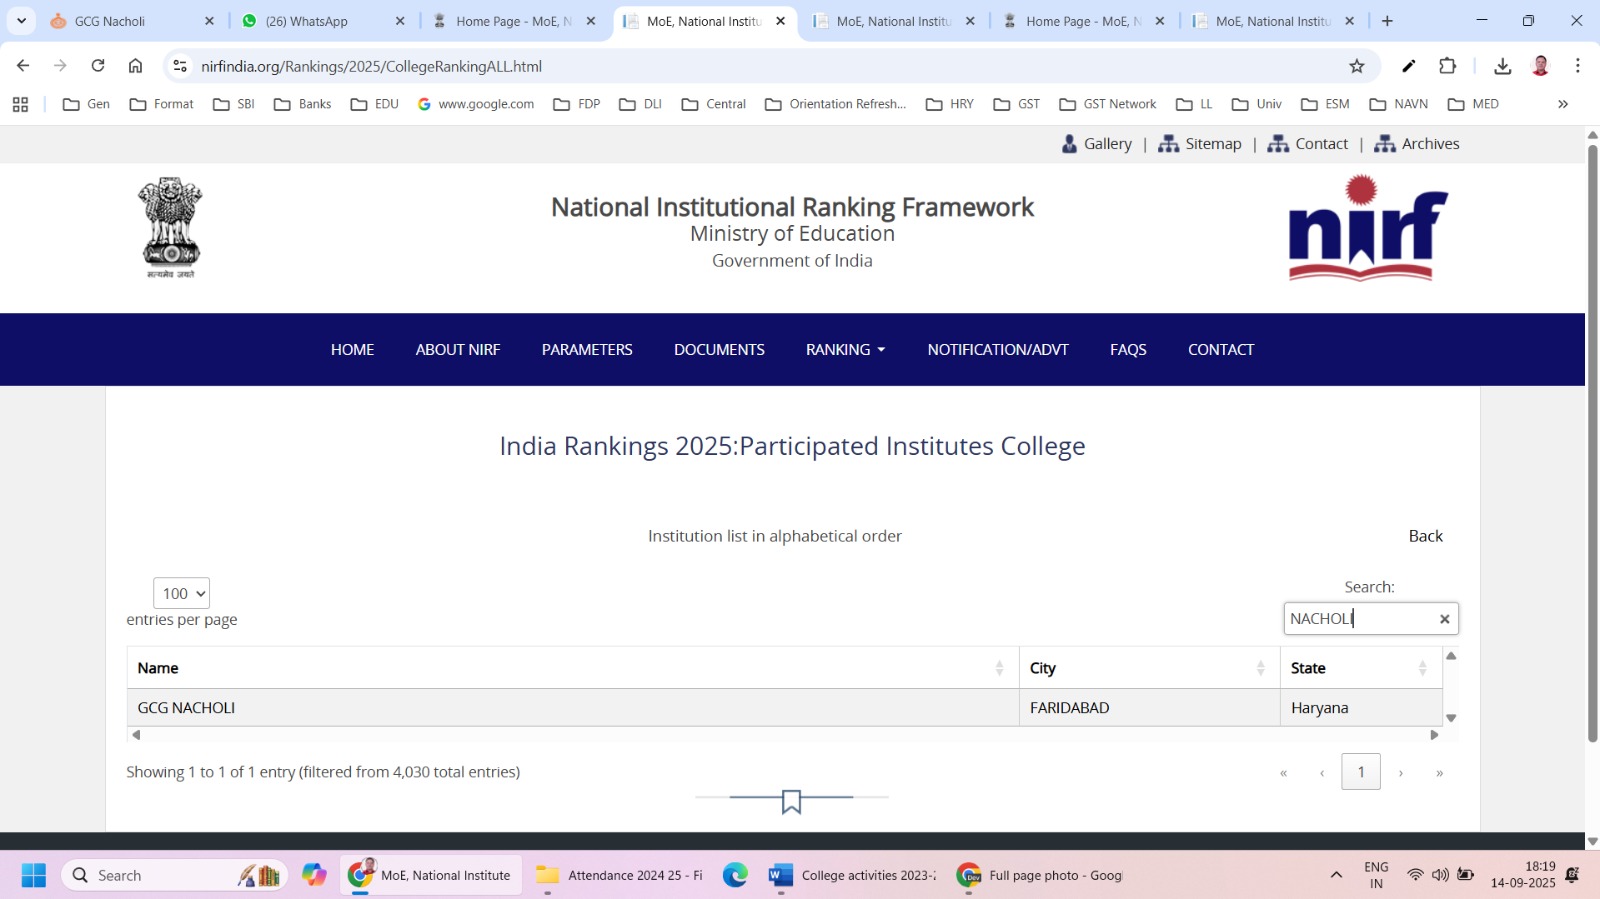Click the site info icon in address bar

[180, 66]
